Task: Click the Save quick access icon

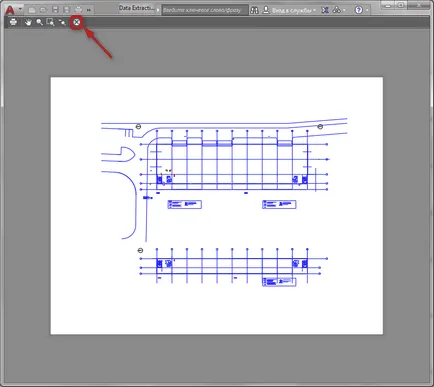Action: coord(55,10)
